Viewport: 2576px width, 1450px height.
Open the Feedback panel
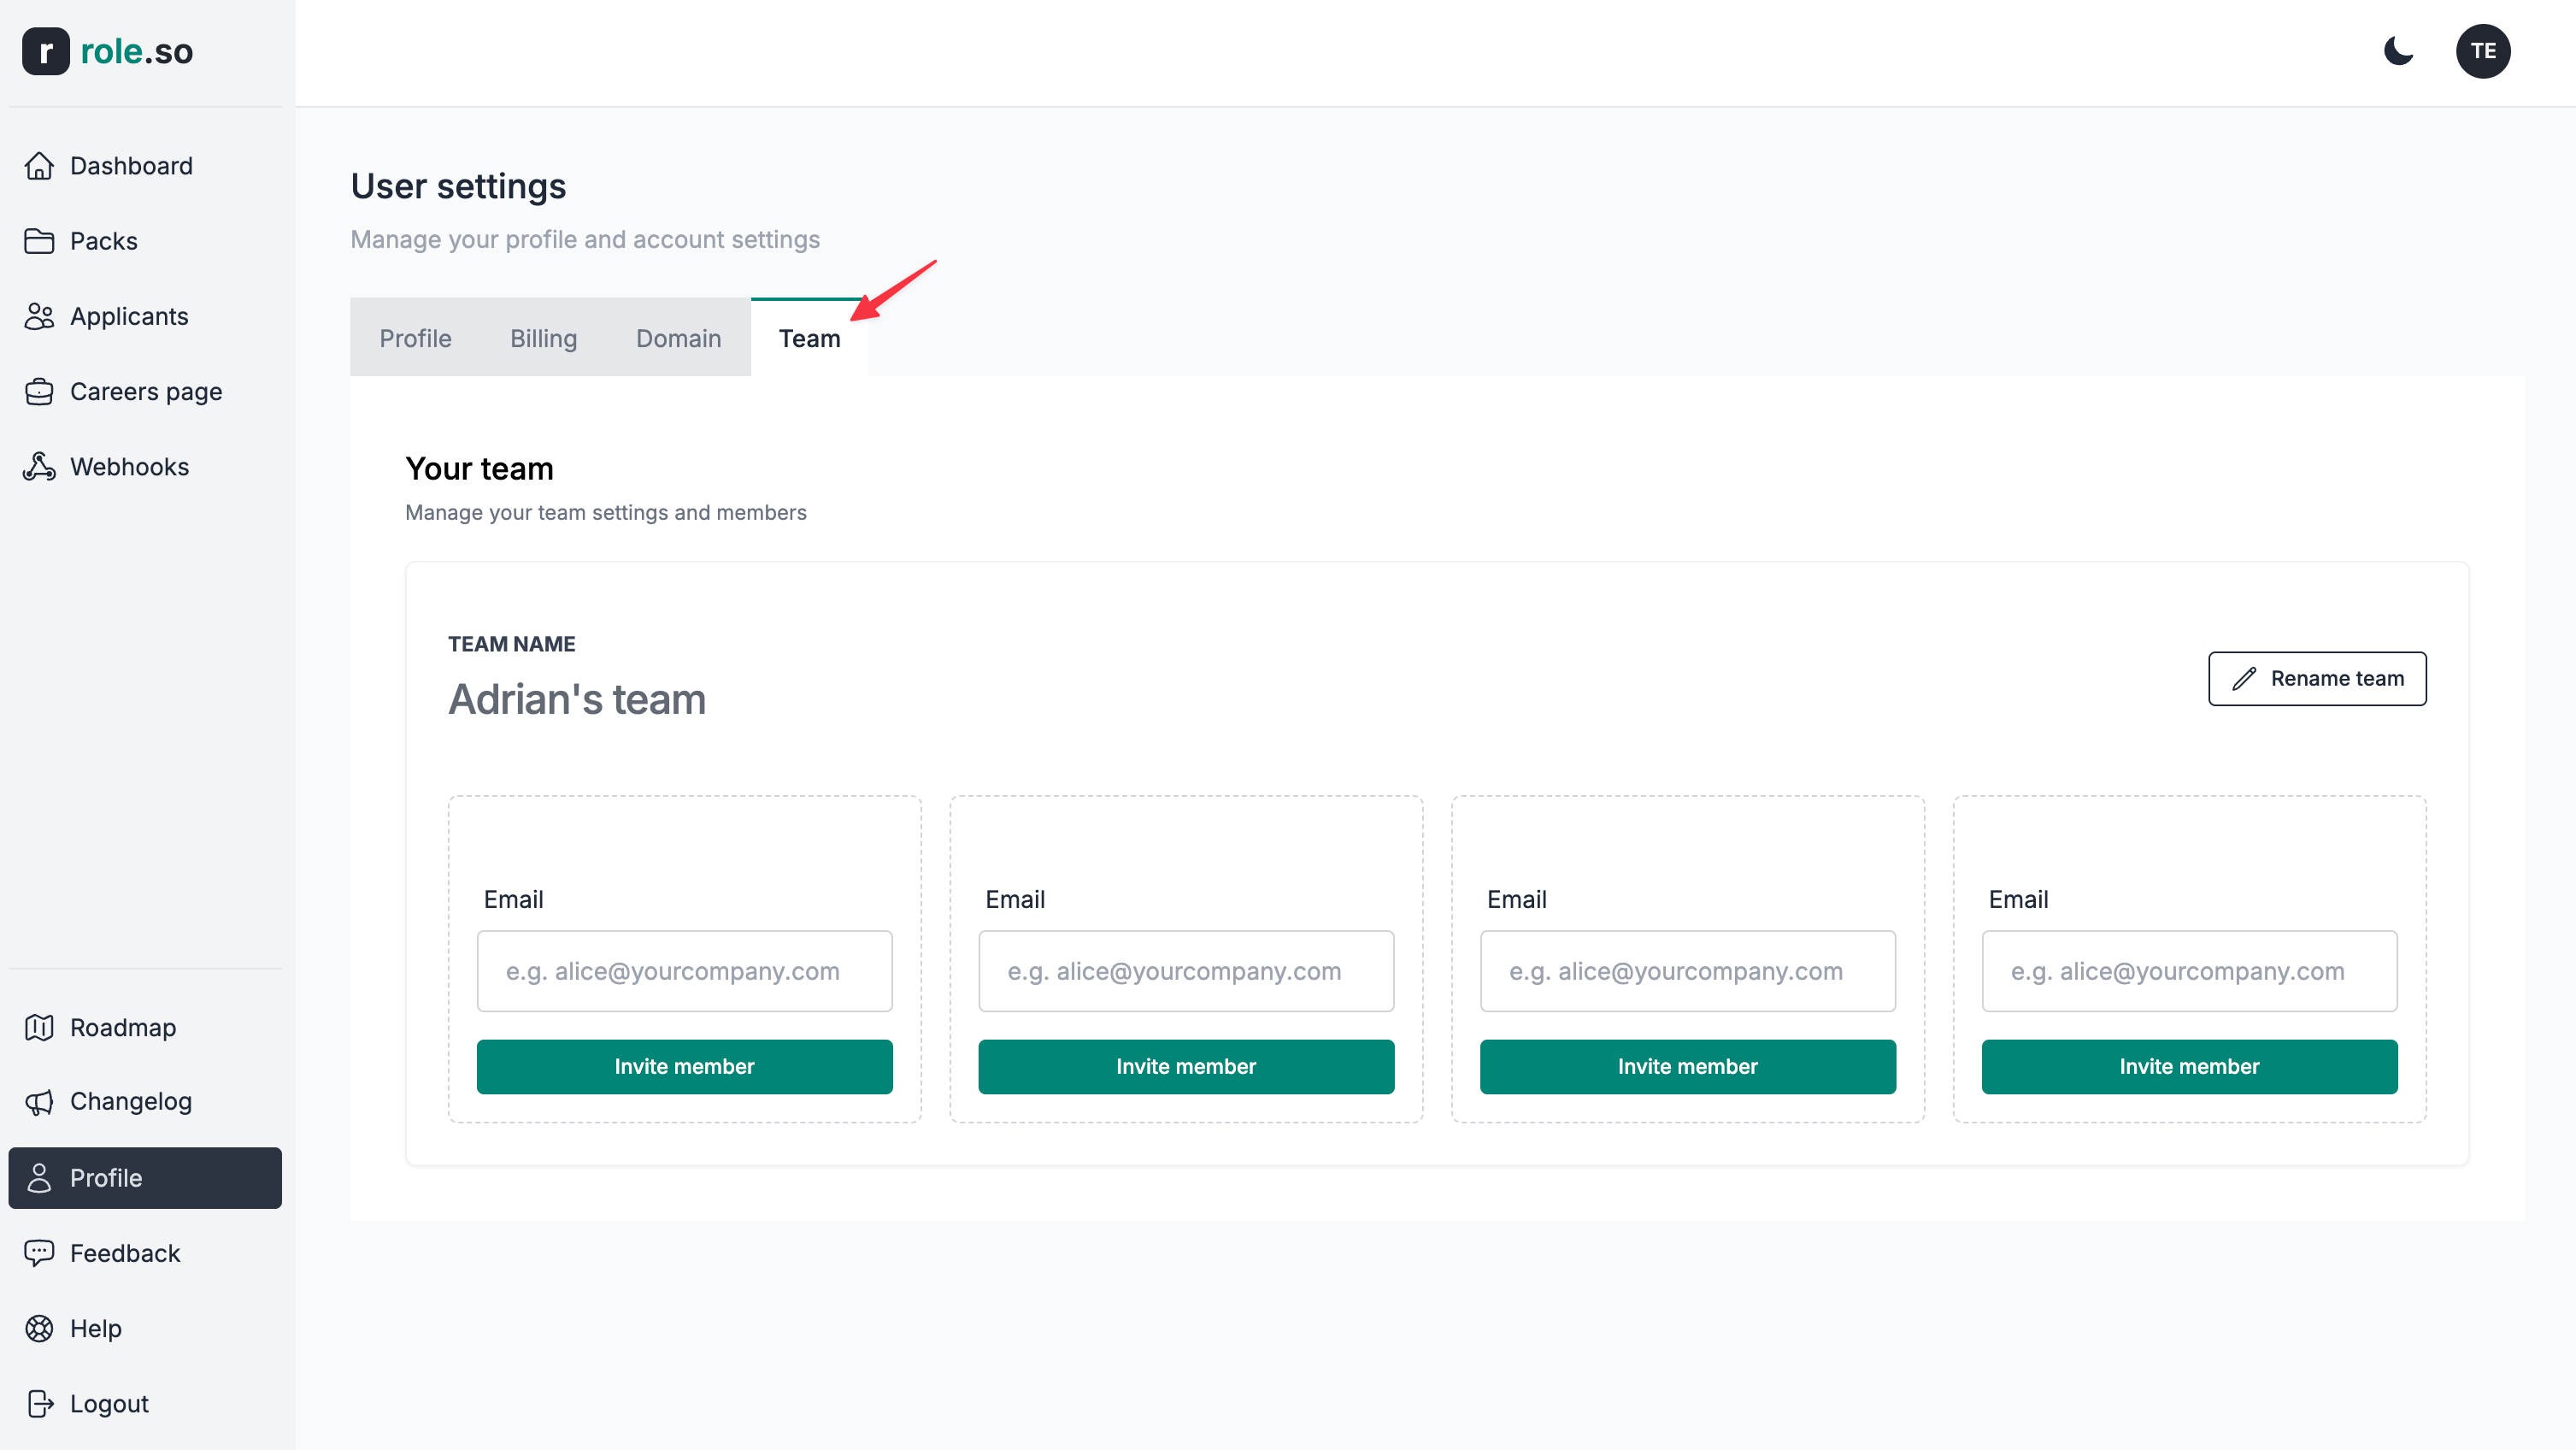point(124,1252)
